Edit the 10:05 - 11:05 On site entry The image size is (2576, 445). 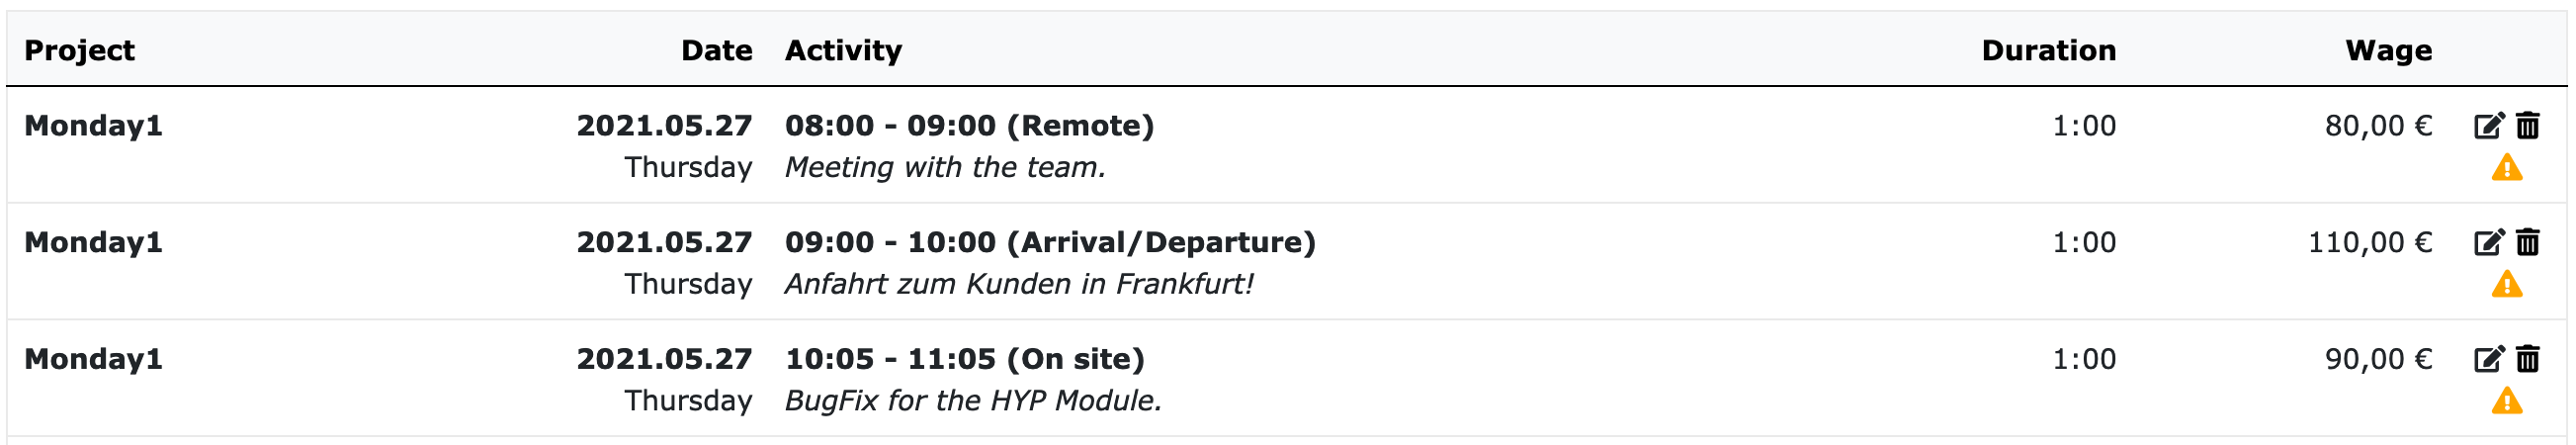point(2488,359)
